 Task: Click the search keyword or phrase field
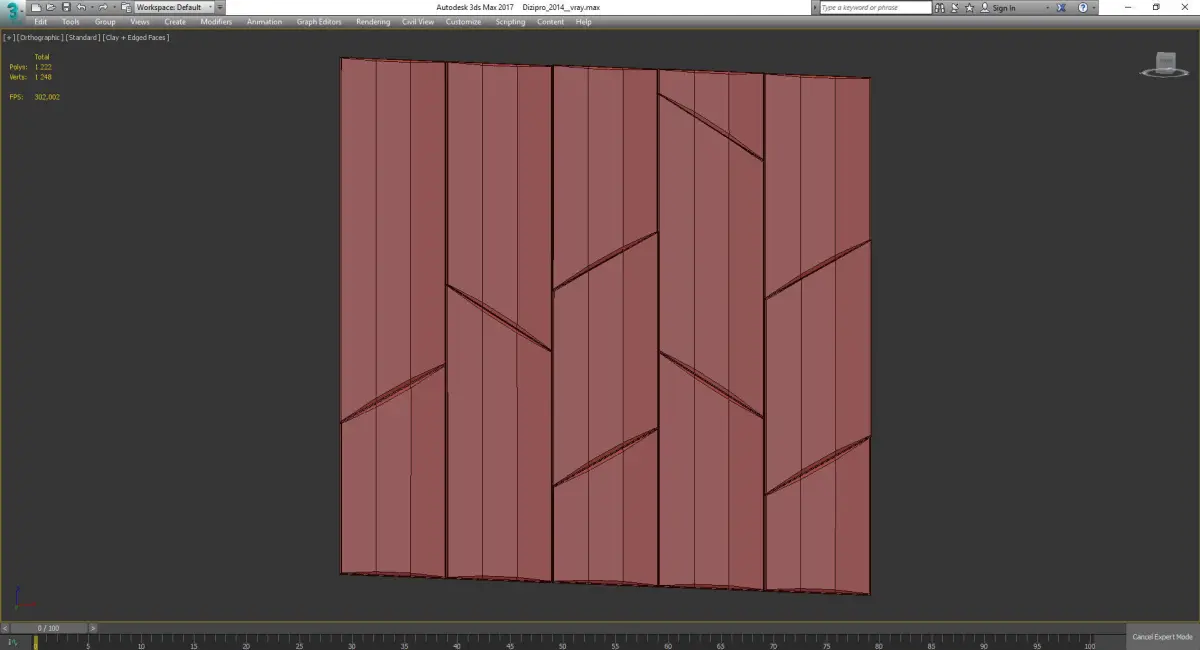pos(876,7)
